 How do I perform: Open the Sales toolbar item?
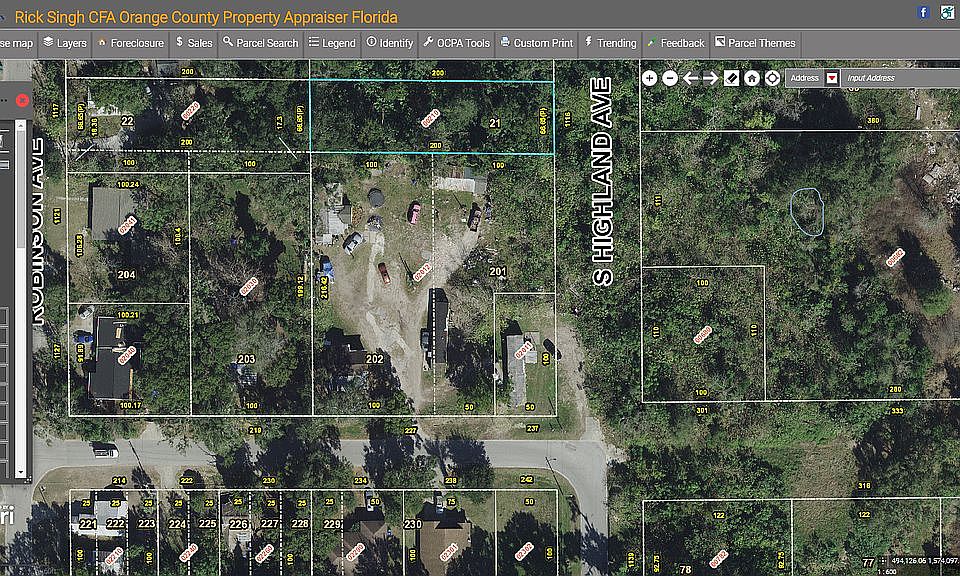click(193, 43)
